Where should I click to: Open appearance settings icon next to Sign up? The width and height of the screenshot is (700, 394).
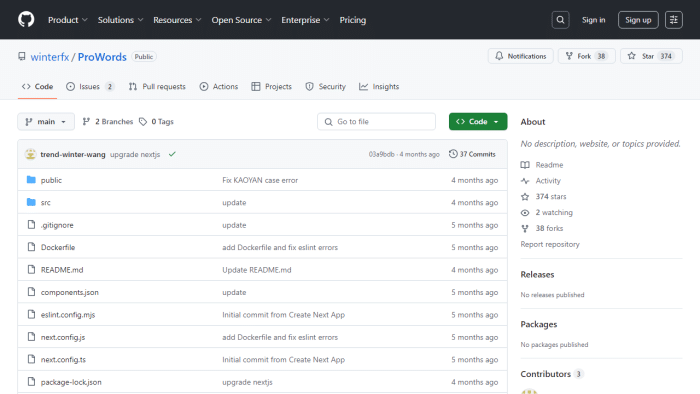click(674, 20)
